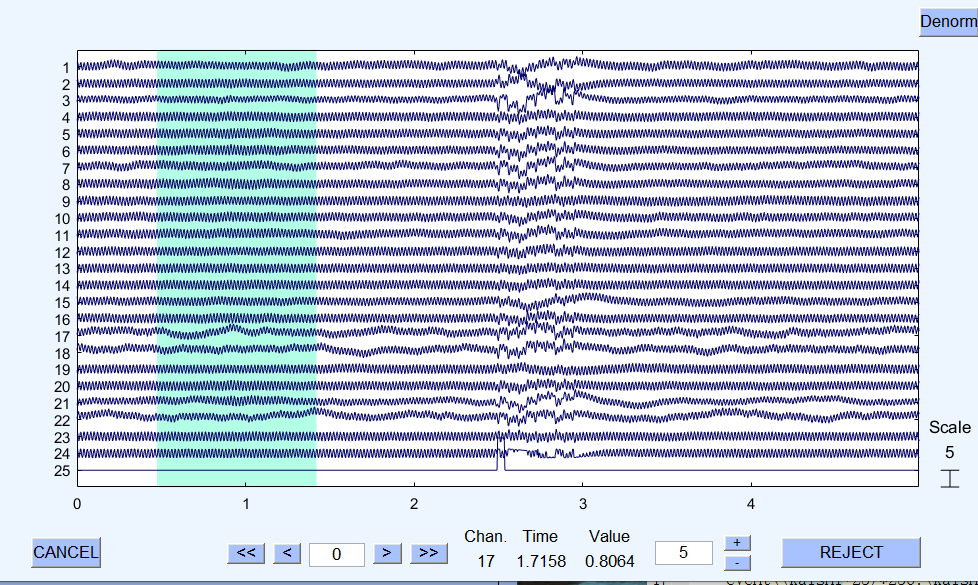Viewport: 978px width, 585px height.
Task: Click channel label 6
Action: coord(65,152)
